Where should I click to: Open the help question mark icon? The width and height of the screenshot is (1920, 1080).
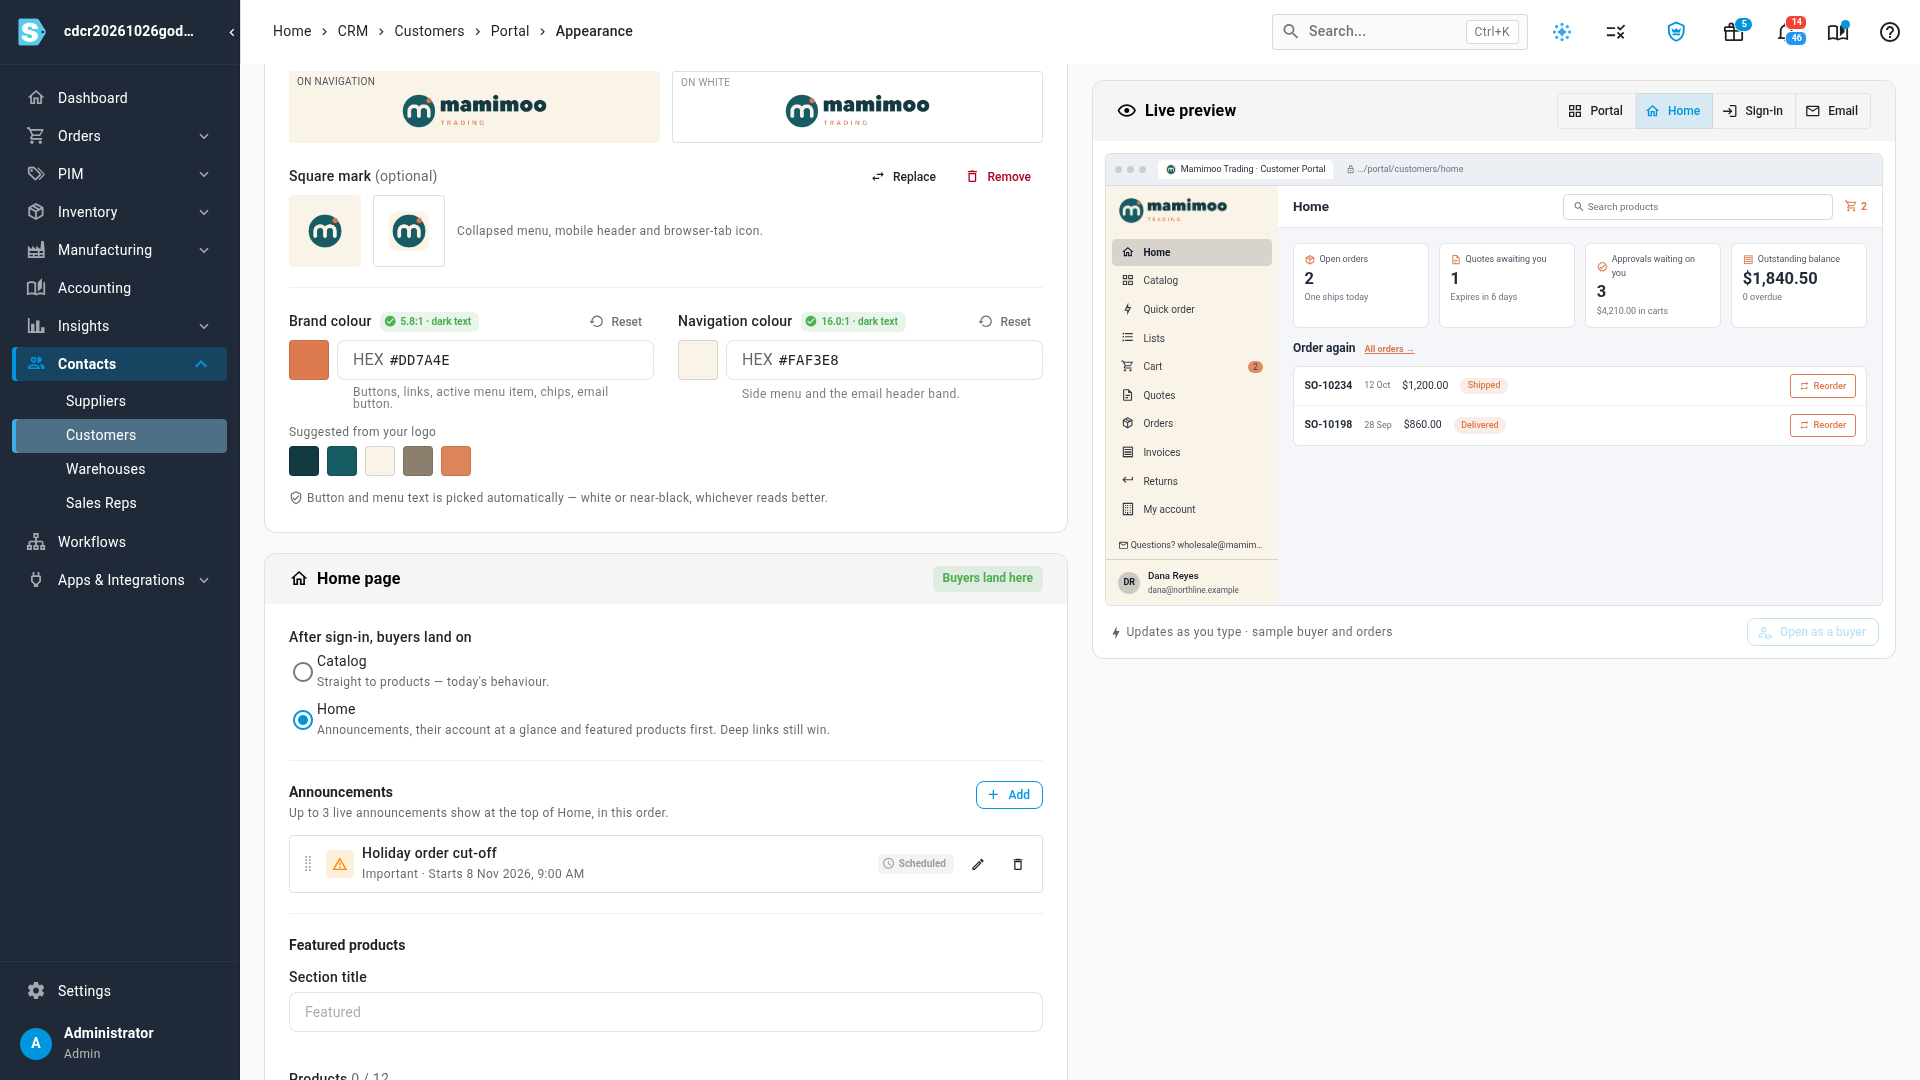(x=1890, y=32)
